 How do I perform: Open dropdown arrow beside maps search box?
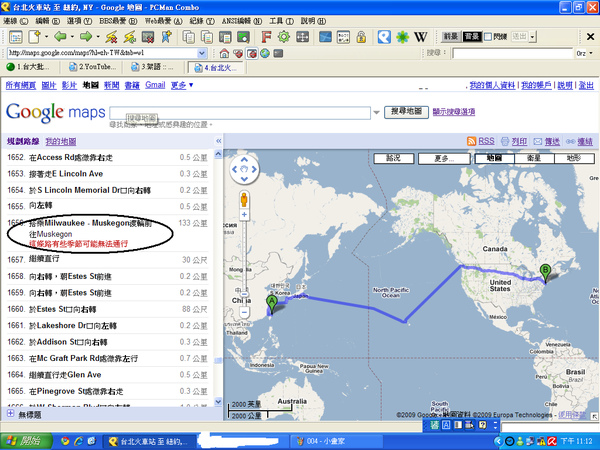click(x=376, y=112)
